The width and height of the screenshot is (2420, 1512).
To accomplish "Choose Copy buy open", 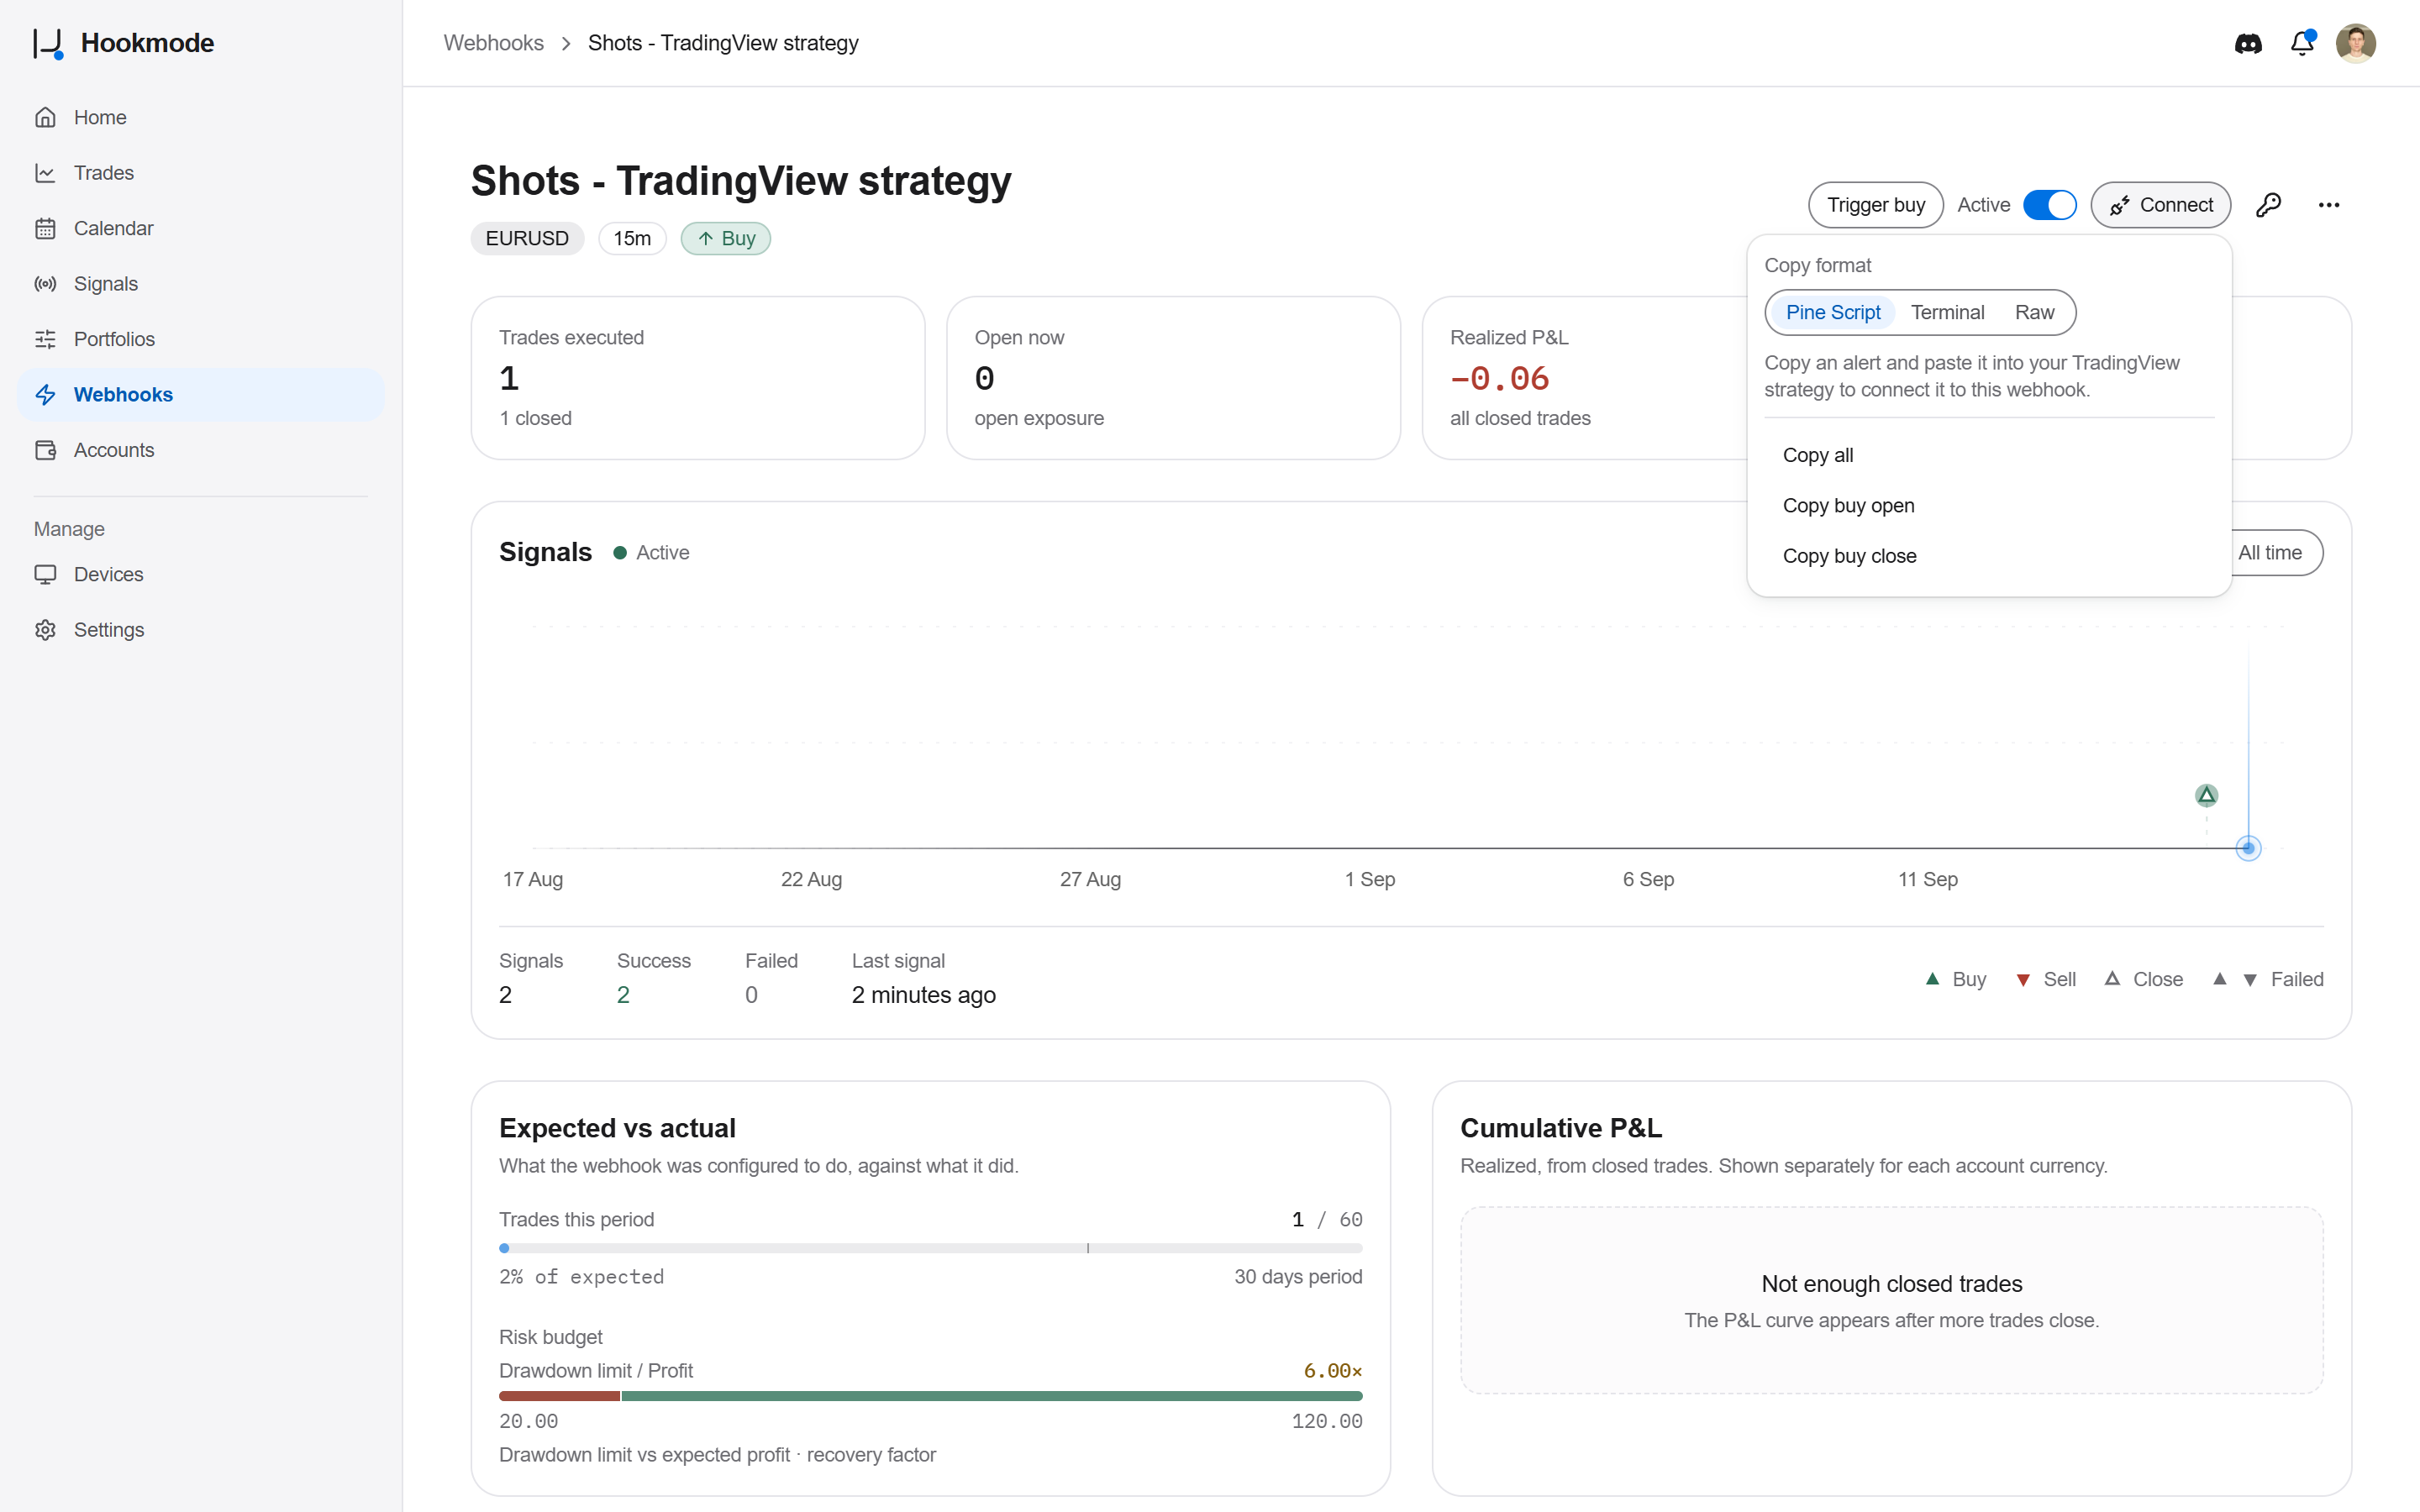I will pos(1988,506).
